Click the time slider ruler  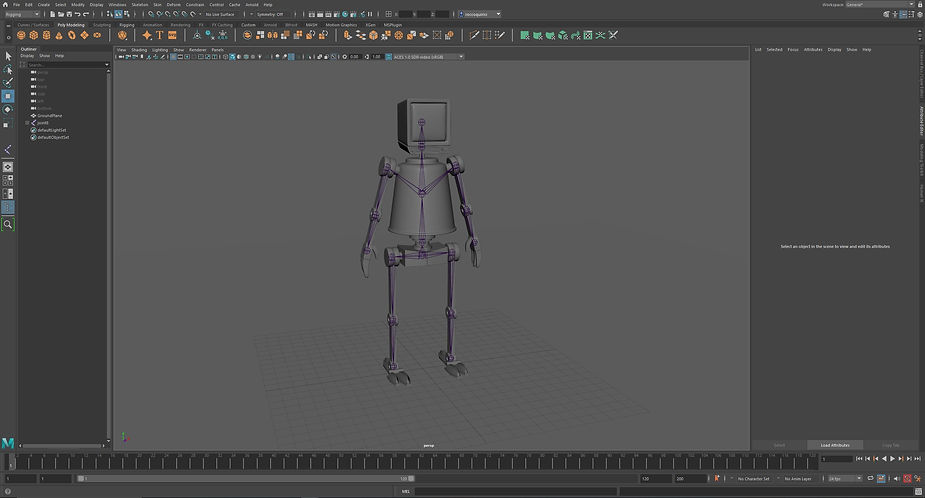click(x=413, y=460)
